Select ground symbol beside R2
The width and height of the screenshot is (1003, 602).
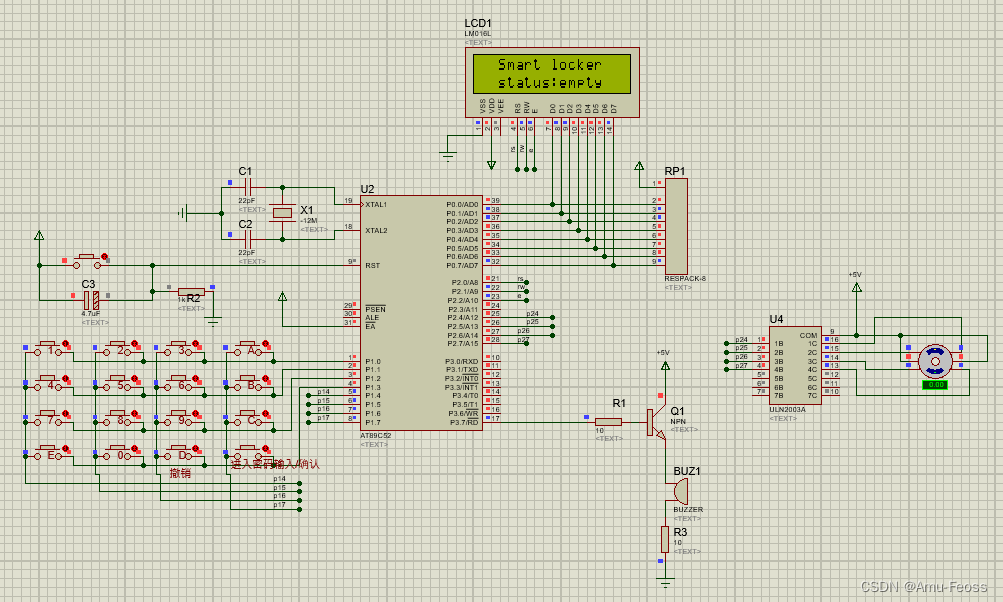point(213,322)
